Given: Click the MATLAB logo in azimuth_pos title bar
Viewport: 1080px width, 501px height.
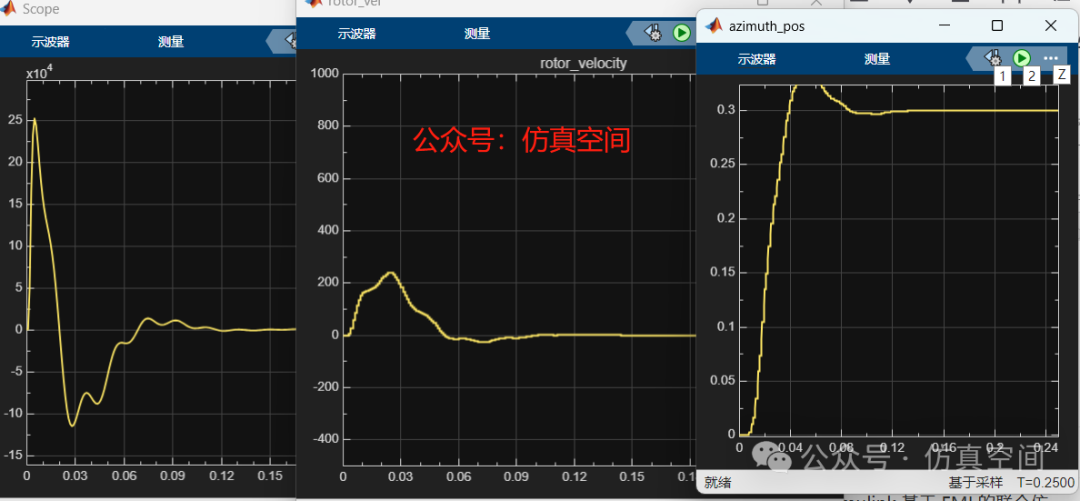Looking at the screenshot, I should tap(714, 26).
